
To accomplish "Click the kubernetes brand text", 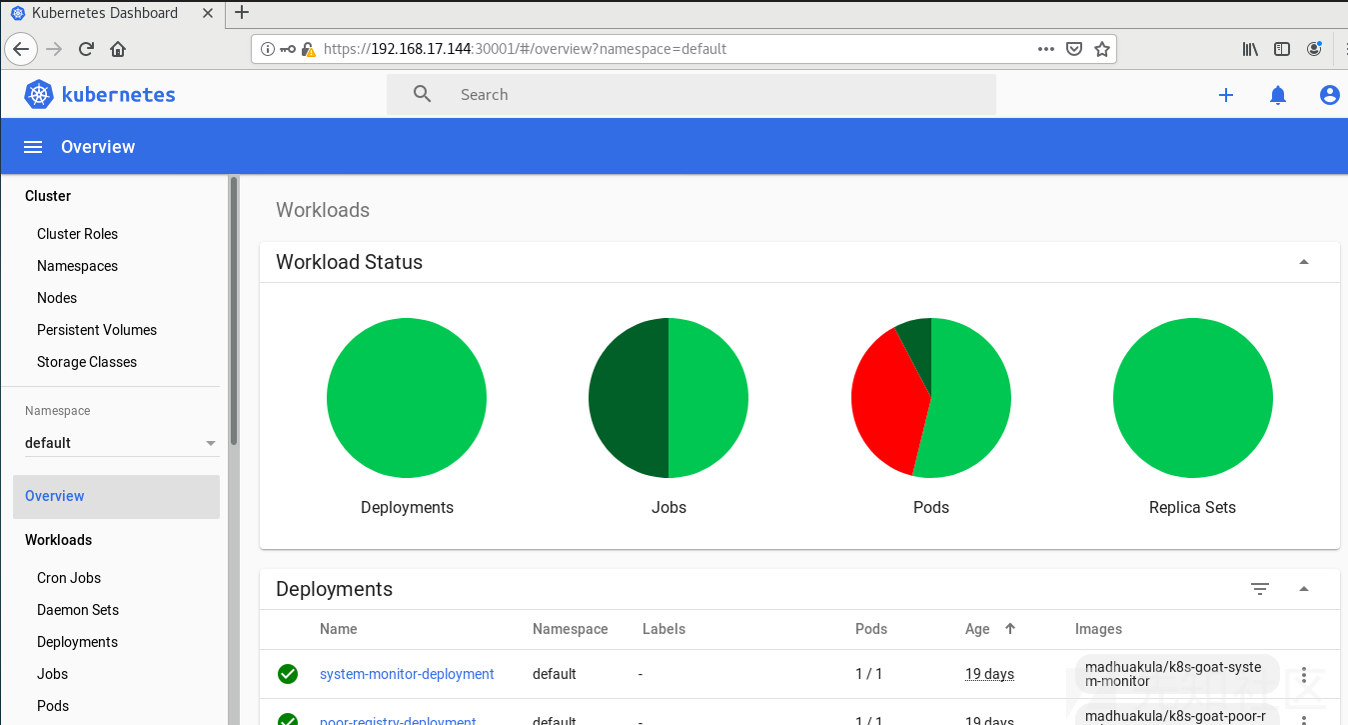I will 118,95.
